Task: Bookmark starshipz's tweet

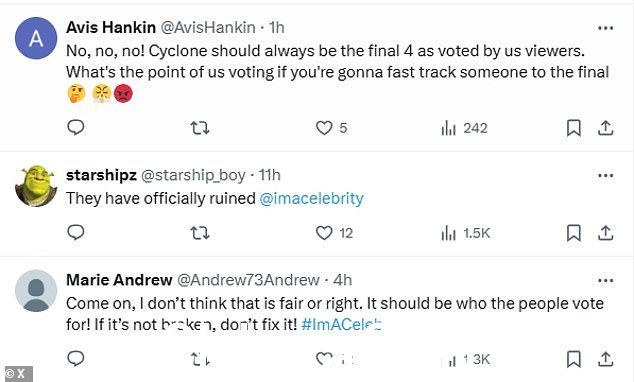Action: coord(573,233)
